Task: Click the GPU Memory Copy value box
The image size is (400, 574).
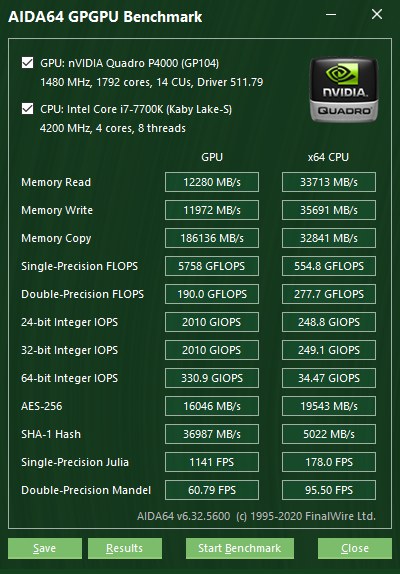Action: (x=212, y=238)
